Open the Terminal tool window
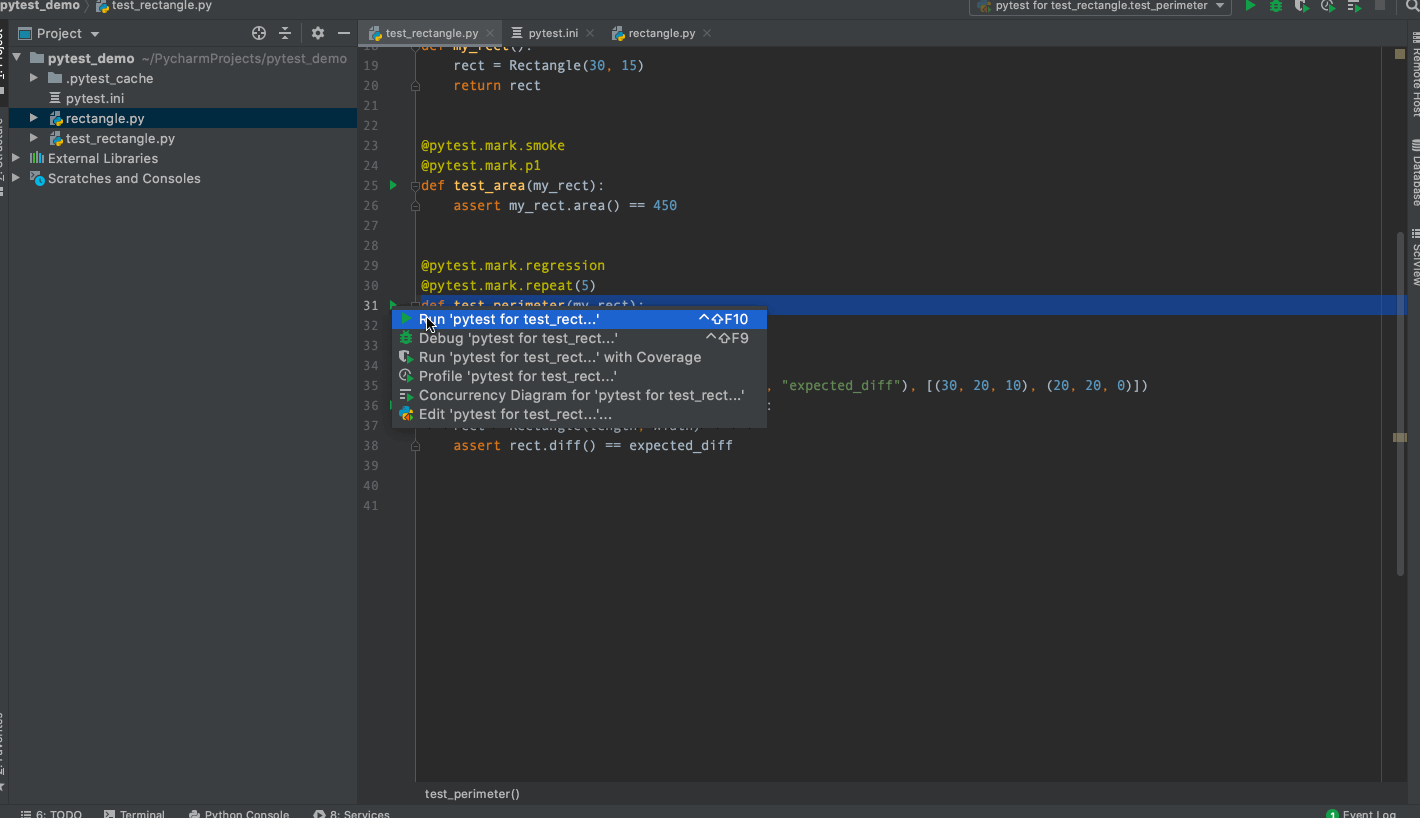The height and width of the screenshot is (818, 1420). [134, 813]
